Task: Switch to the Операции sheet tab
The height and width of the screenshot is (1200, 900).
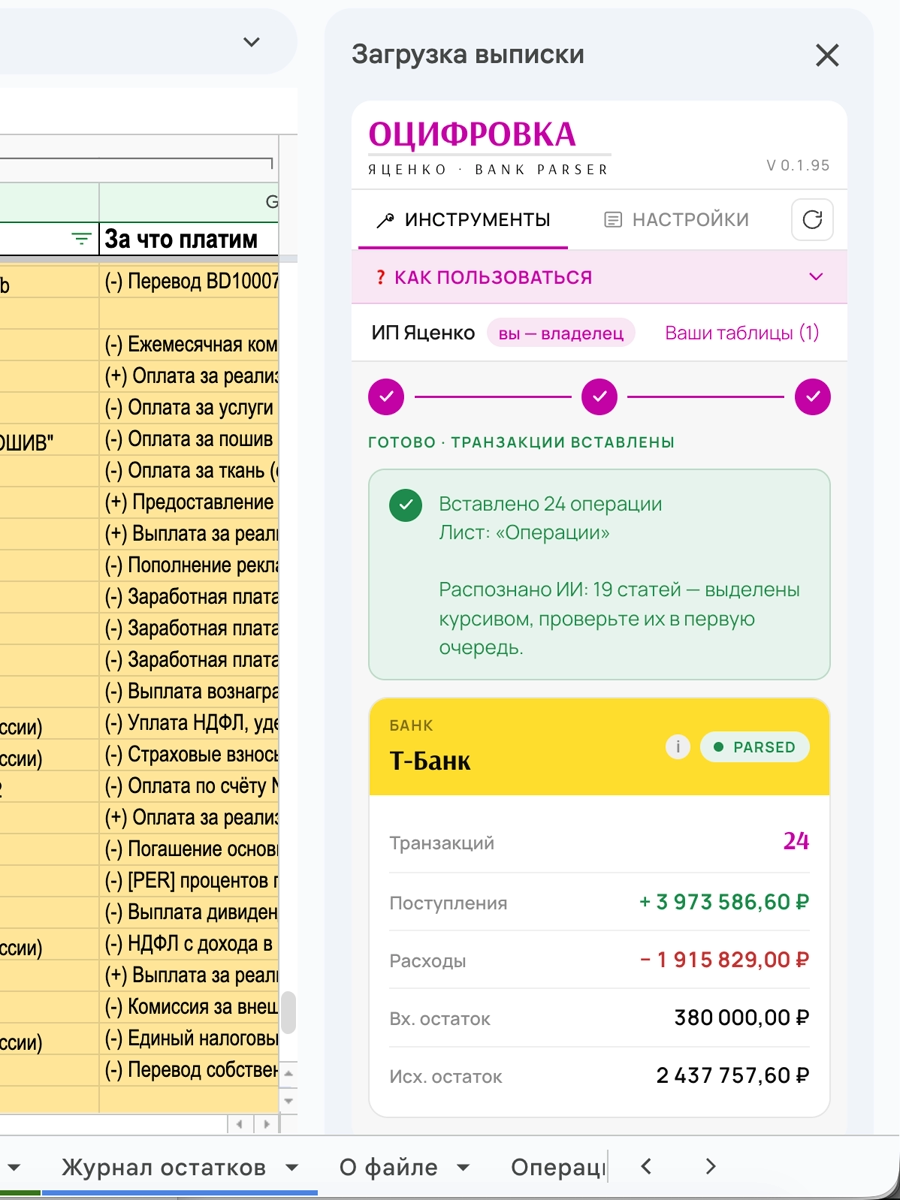Action: tap(558, 1167)
